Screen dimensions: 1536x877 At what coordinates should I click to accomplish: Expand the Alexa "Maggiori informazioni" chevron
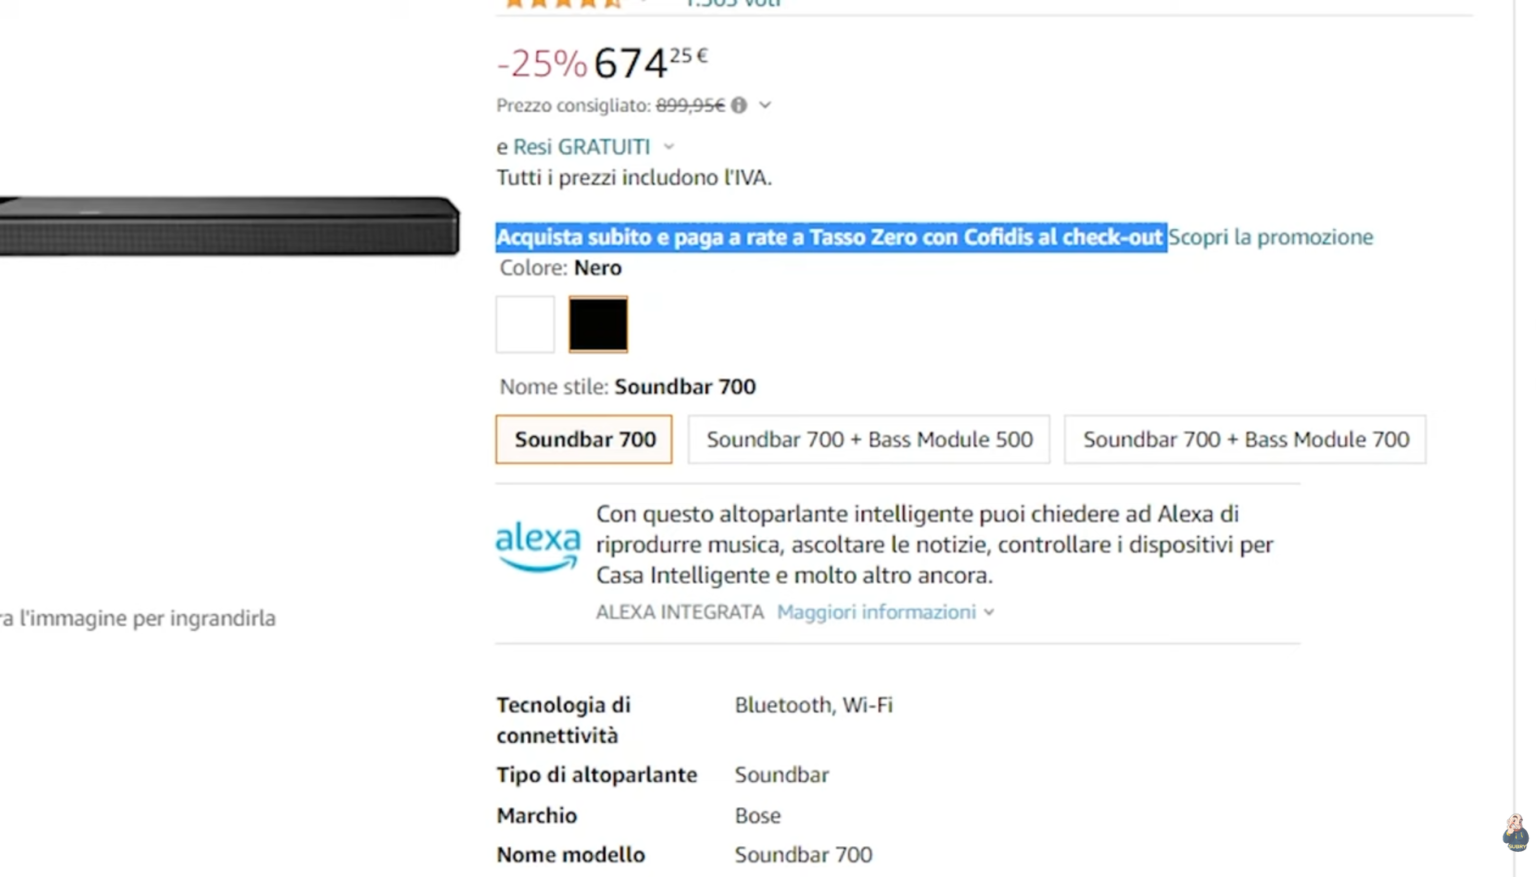click(x=989, y=612)
